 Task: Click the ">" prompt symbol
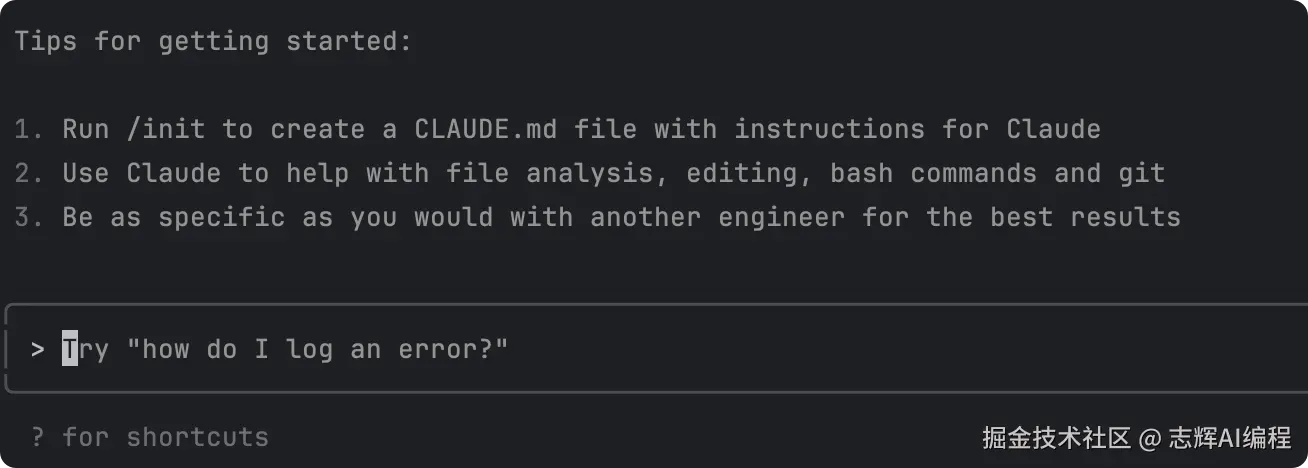pyautogui.click(x=37, y=349)
